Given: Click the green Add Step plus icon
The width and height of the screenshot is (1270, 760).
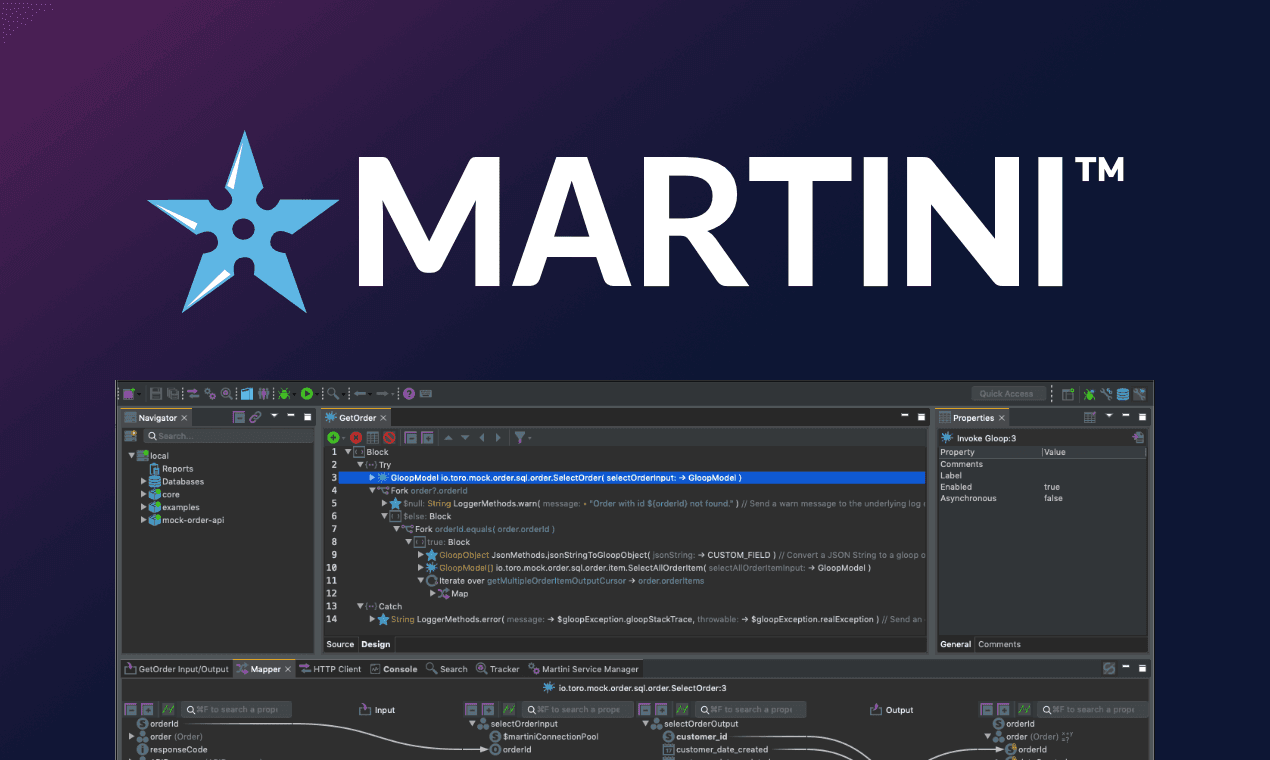Looking at the screenshot, I should 333,437.
